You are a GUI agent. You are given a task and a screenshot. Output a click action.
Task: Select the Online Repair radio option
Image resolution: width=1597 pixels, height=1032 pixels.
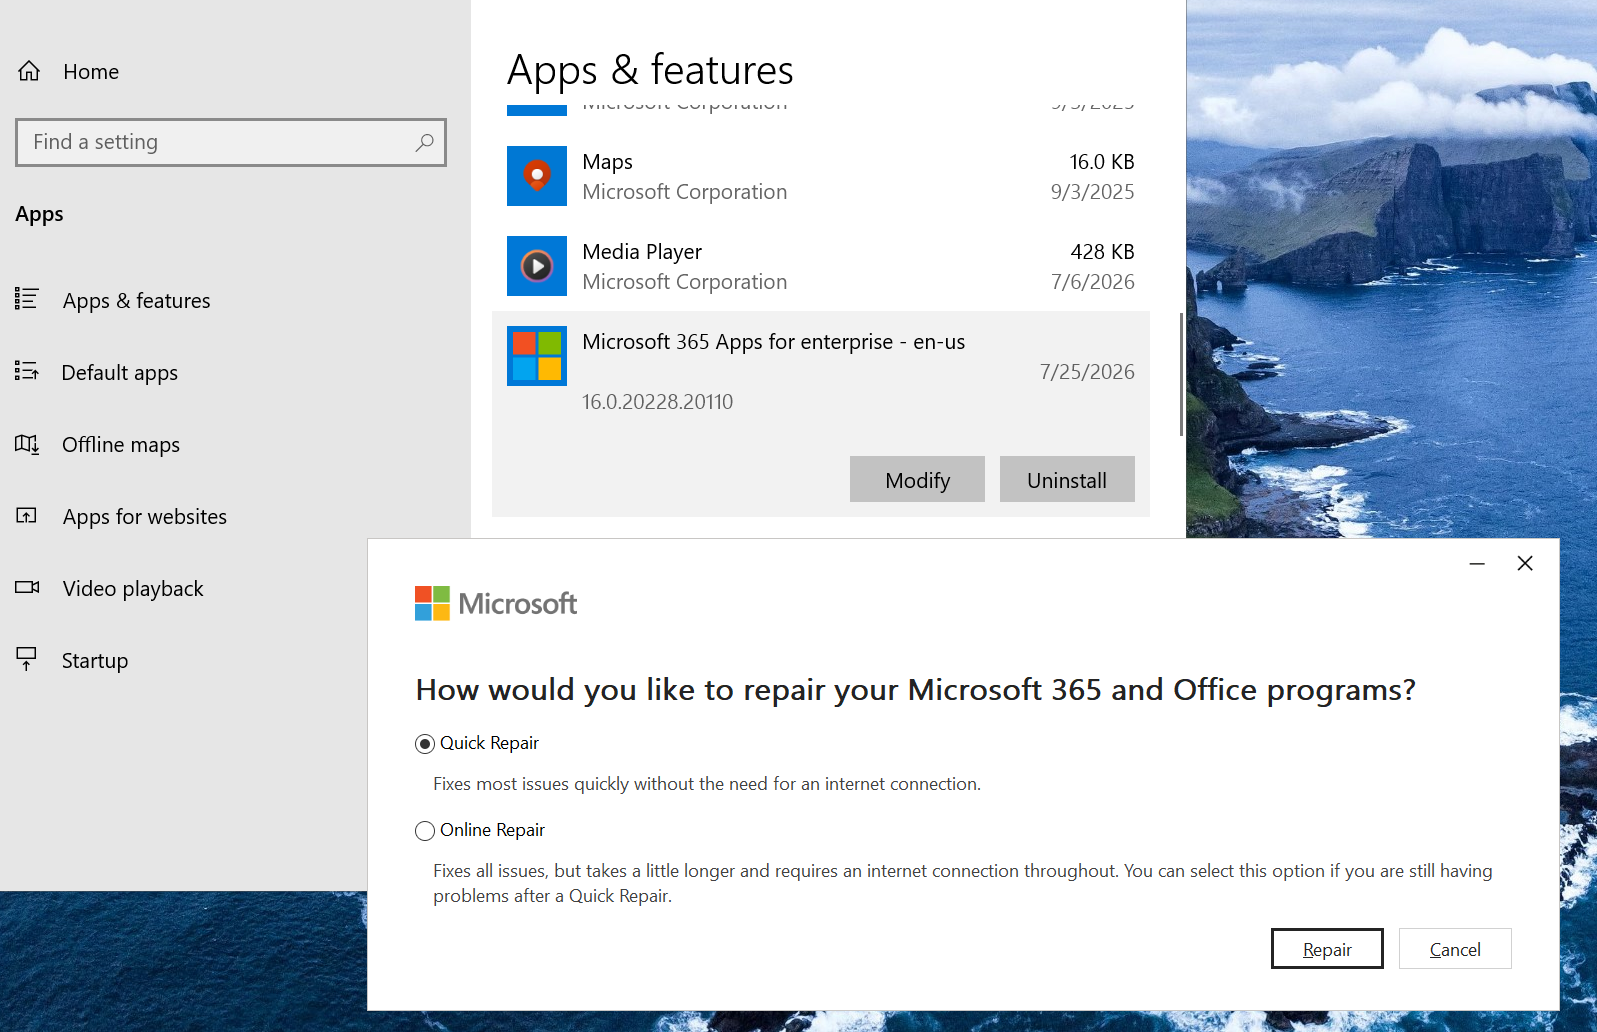coord(425,831)
